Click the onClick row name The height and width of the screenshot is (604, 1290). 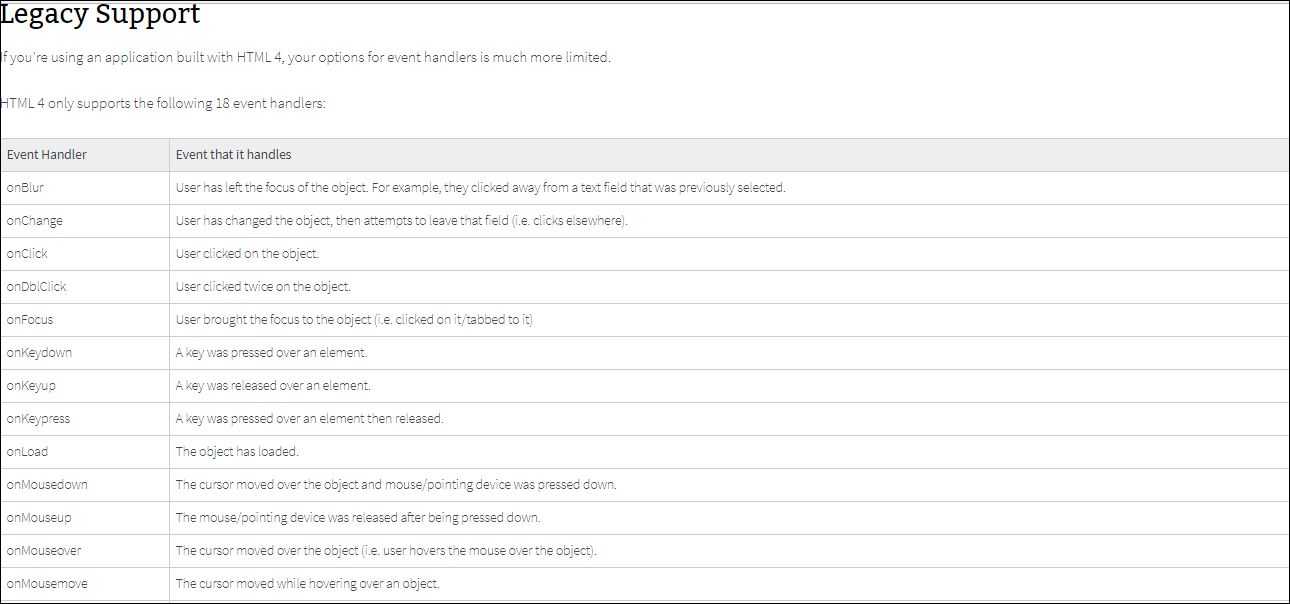pyautogui.click(x=27, y=253)
